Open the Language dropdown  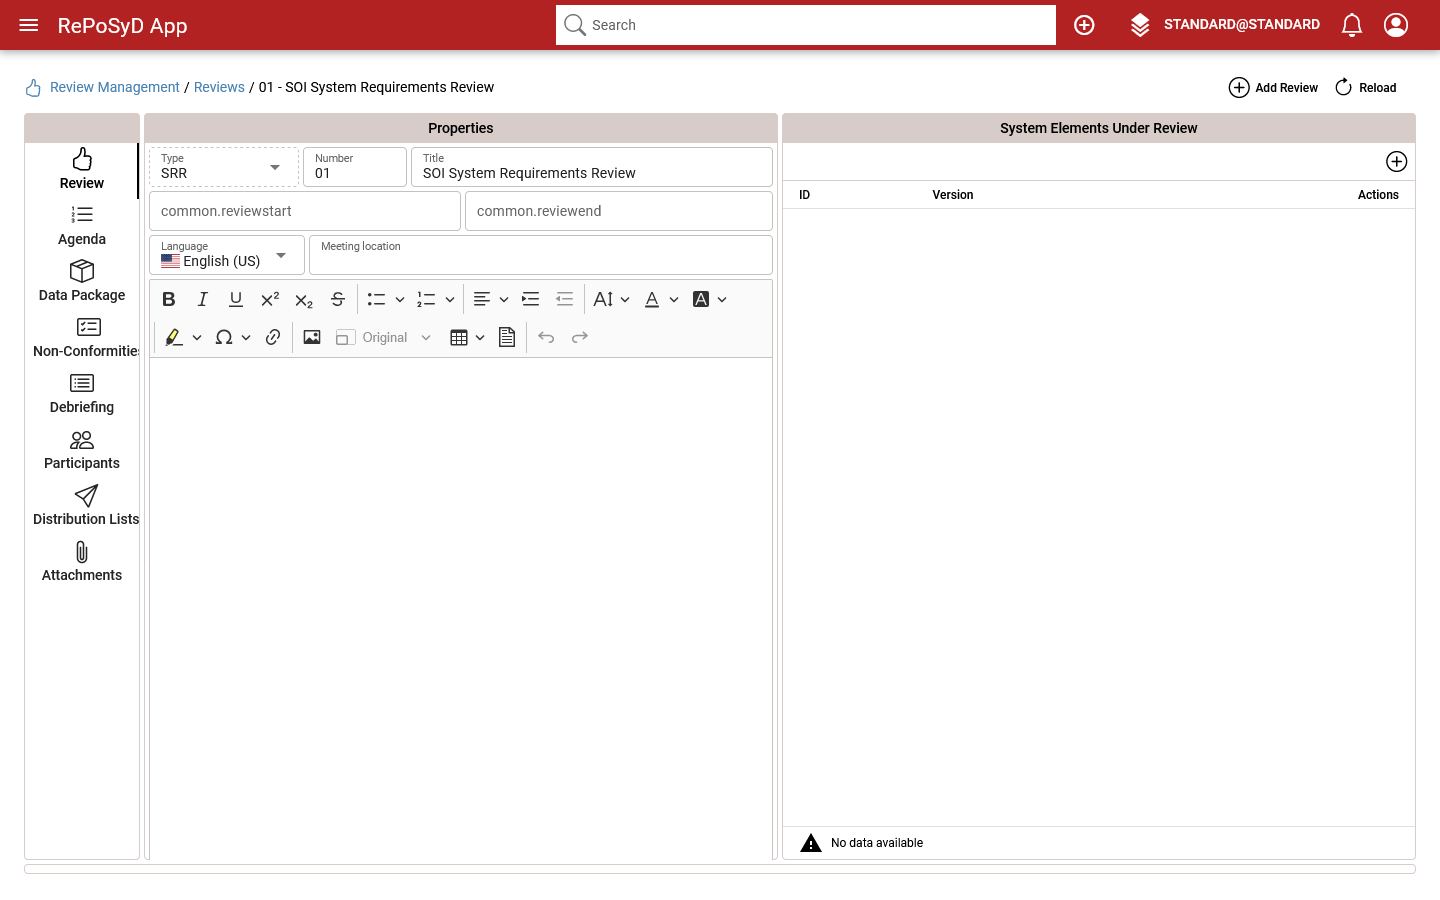tap(281, 256)
